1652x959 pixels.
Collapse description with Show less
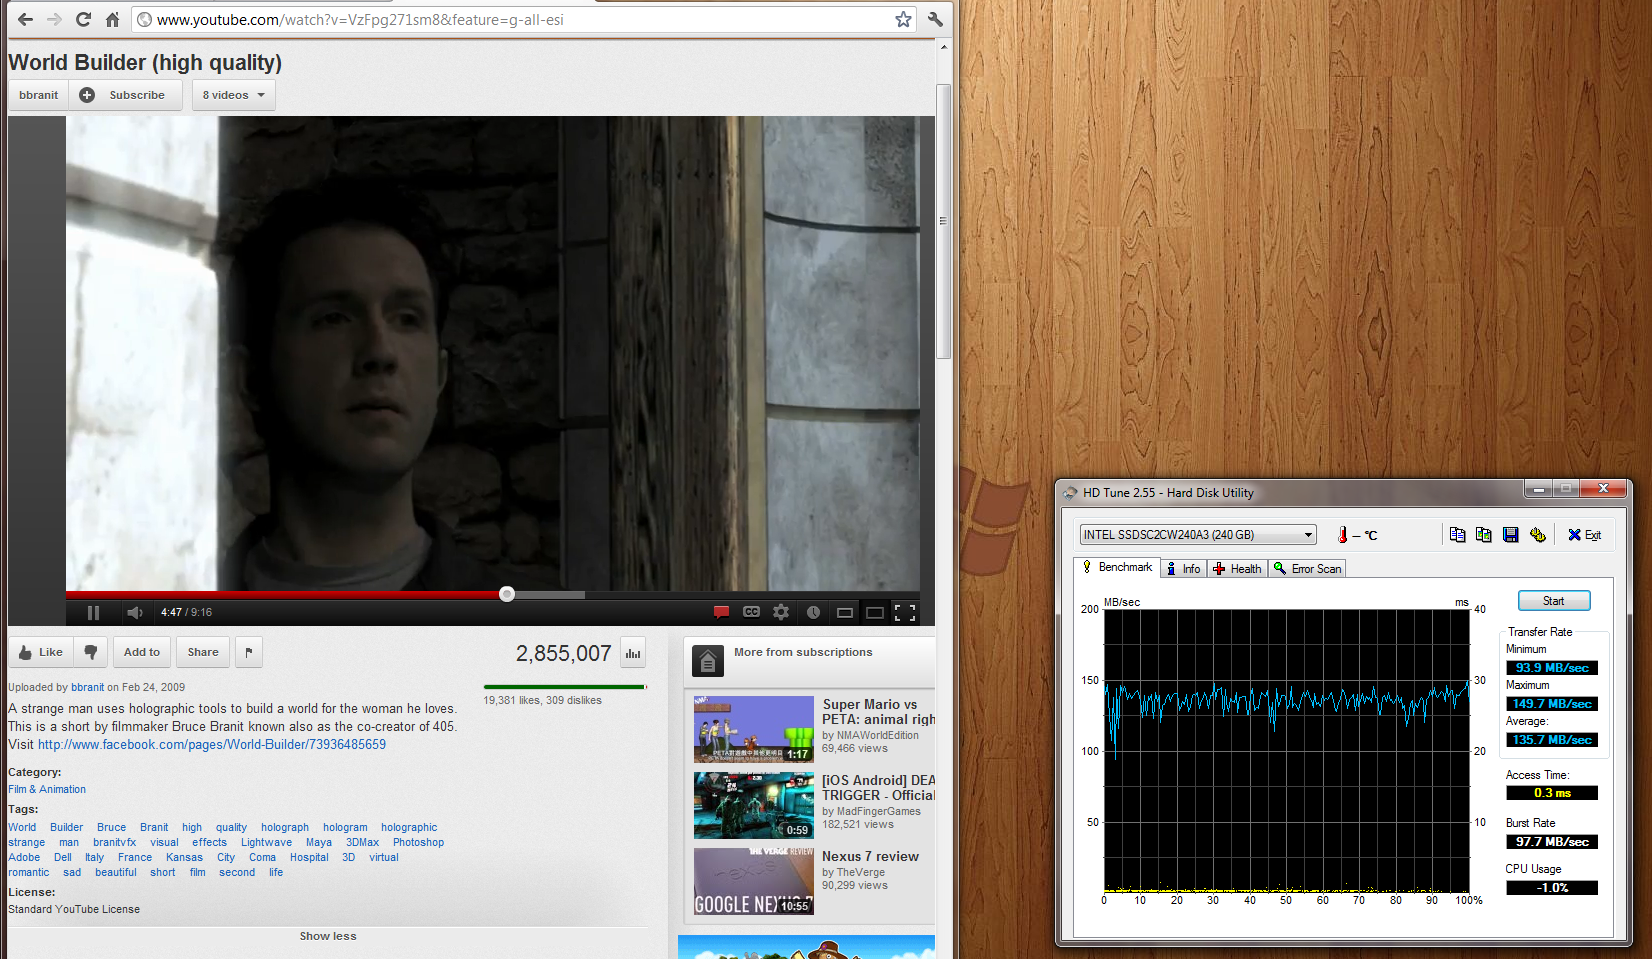click(x=328, y=936)
